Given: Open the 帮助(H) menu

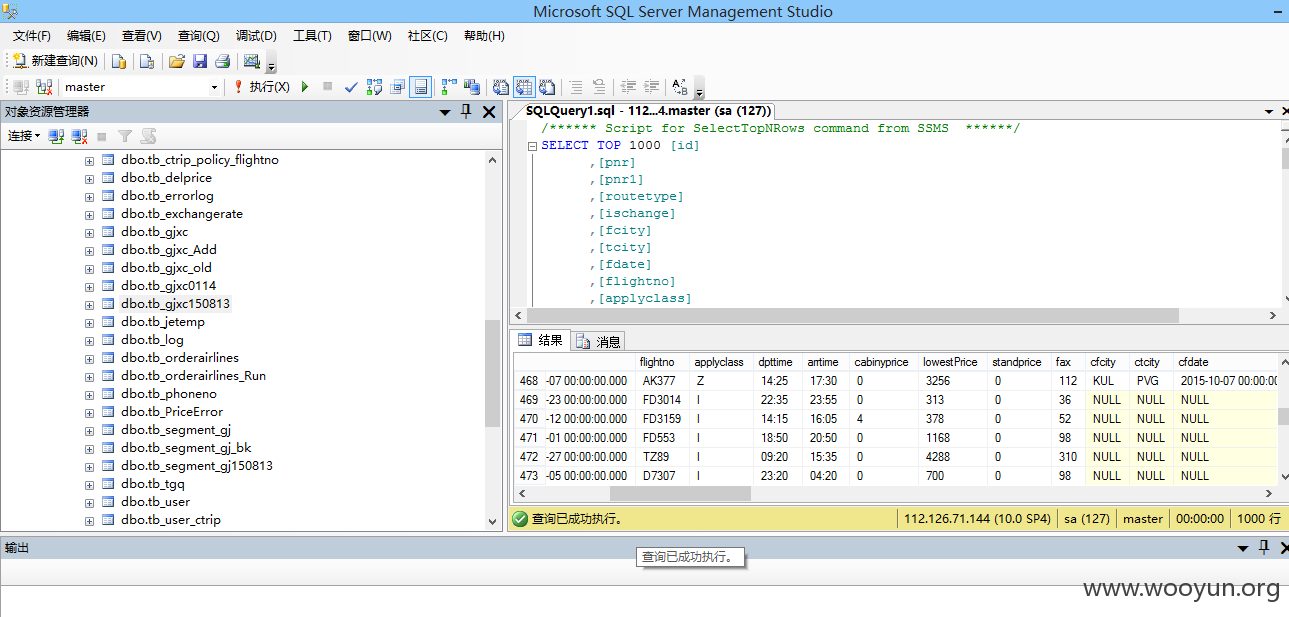Looking at the screenshot, I should 484,35.
